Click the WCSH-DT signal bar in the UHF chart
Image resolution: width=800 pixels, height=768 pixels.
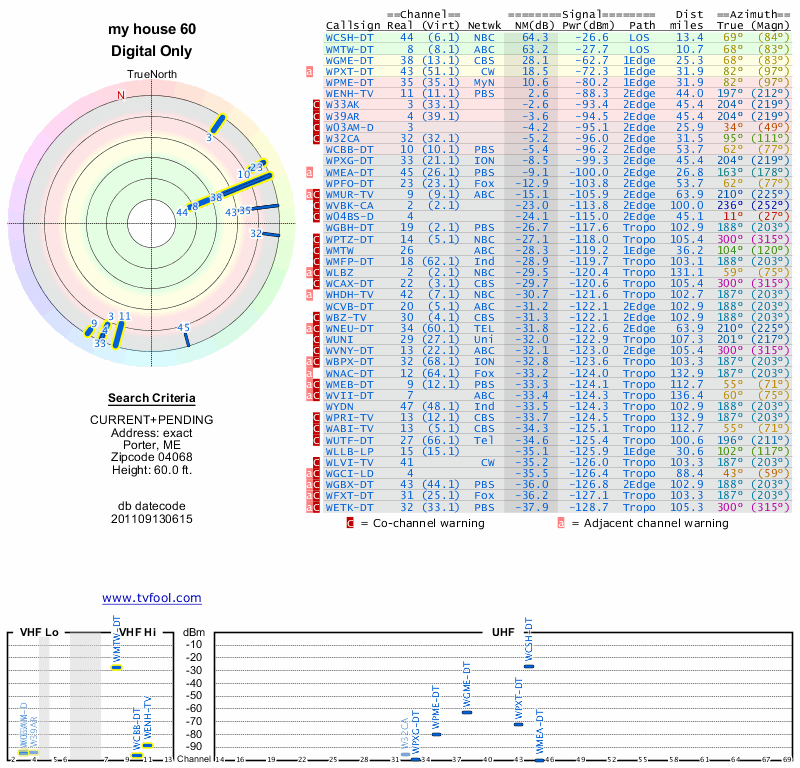pos(529,666)
